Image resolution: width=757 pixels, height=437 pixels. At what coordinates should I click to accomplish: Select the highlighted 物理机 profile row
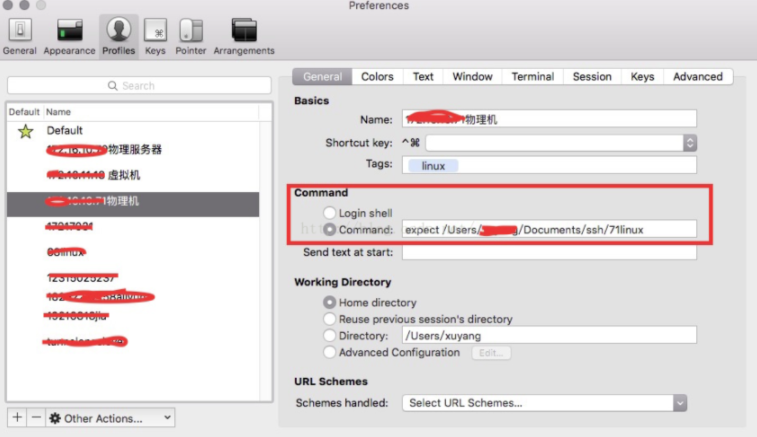[133, 204]
